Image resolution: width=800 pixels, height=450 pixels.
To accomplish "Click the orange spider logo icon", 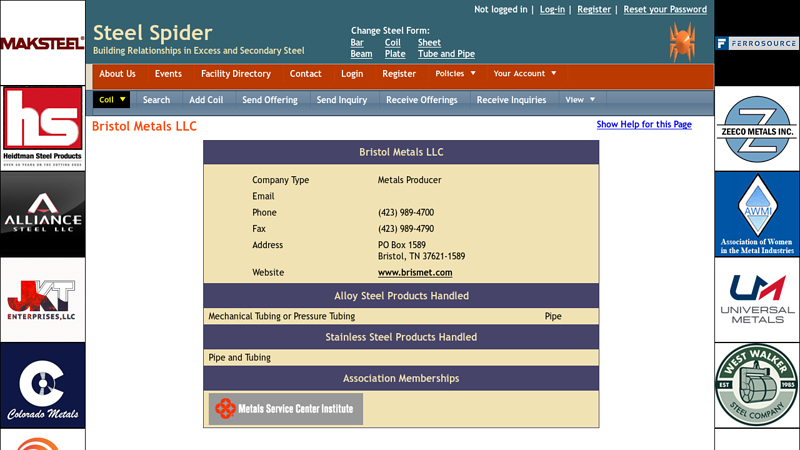I will click(x=682, y=42).
